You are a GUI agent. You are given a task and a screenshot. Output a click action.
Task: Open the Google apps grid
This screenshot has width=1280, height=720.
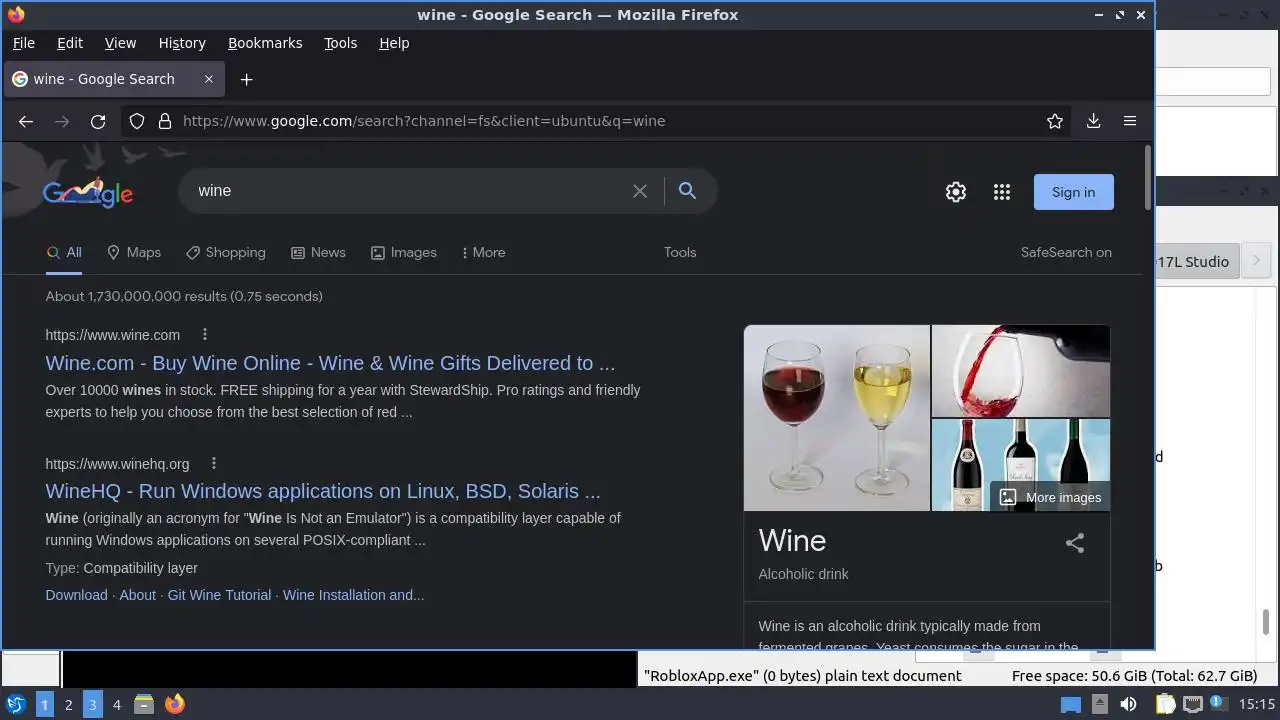(x=1002, y=192)
